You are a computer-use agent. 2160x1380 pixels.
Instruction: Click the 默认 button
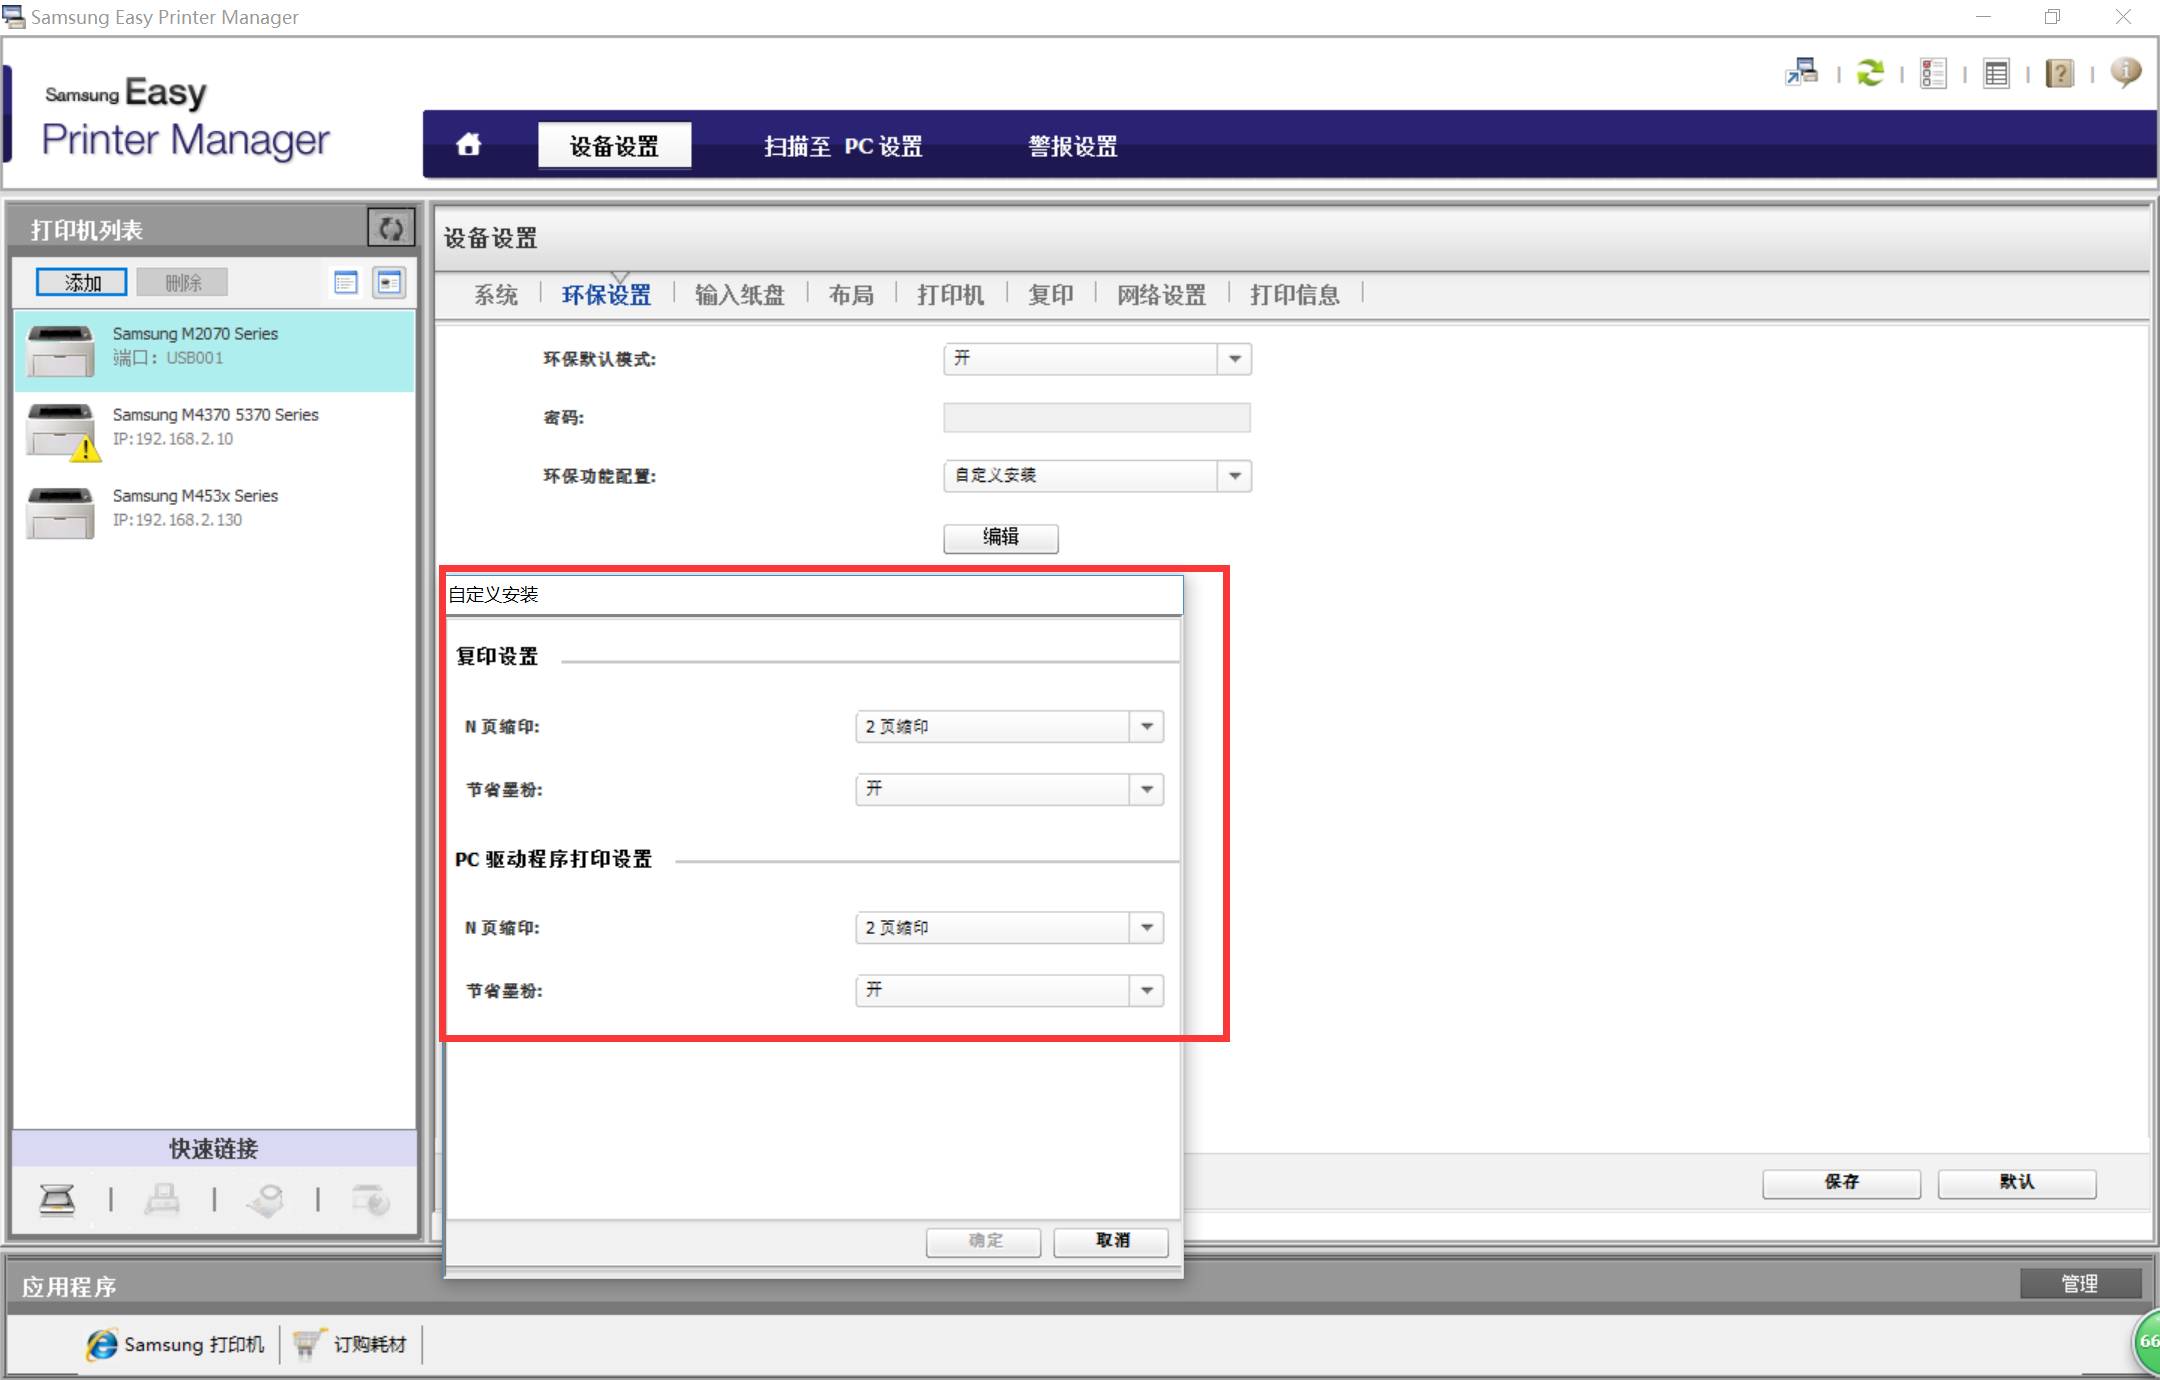(x=2017, y=1183)
